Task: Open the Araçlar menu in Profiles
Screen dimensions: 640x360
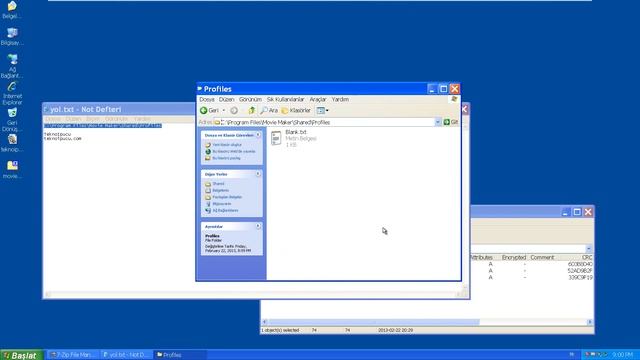Action: 318,100
